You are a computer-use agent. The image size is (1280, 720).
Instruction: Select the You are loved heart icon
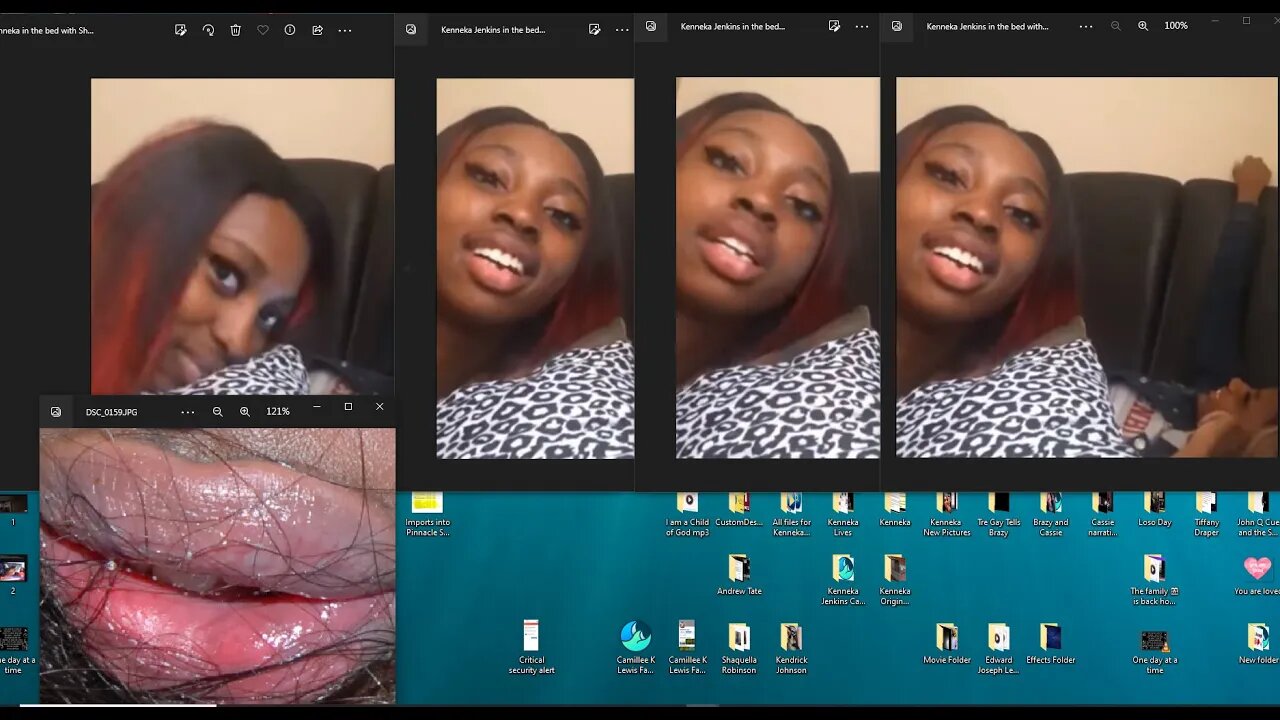click(x=1257, y=575)
